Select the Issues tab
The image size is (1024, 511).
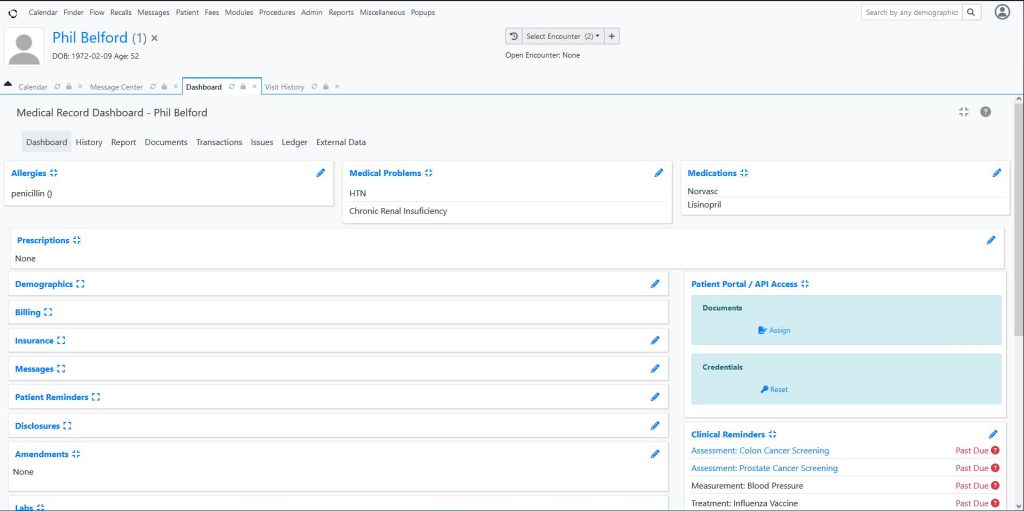click(x=262, y=142)
